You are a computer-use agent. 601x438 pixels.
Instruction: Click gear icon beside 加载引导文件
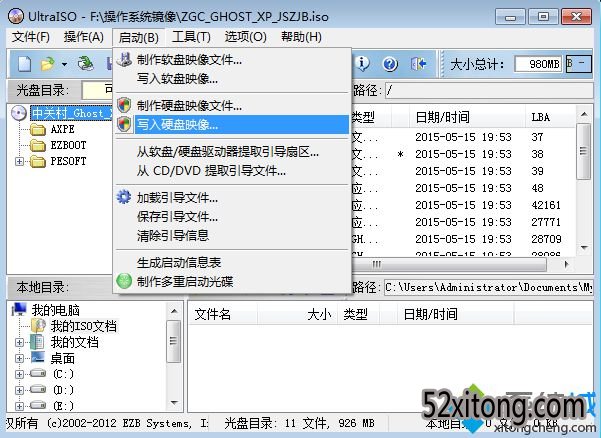(124, 197)
